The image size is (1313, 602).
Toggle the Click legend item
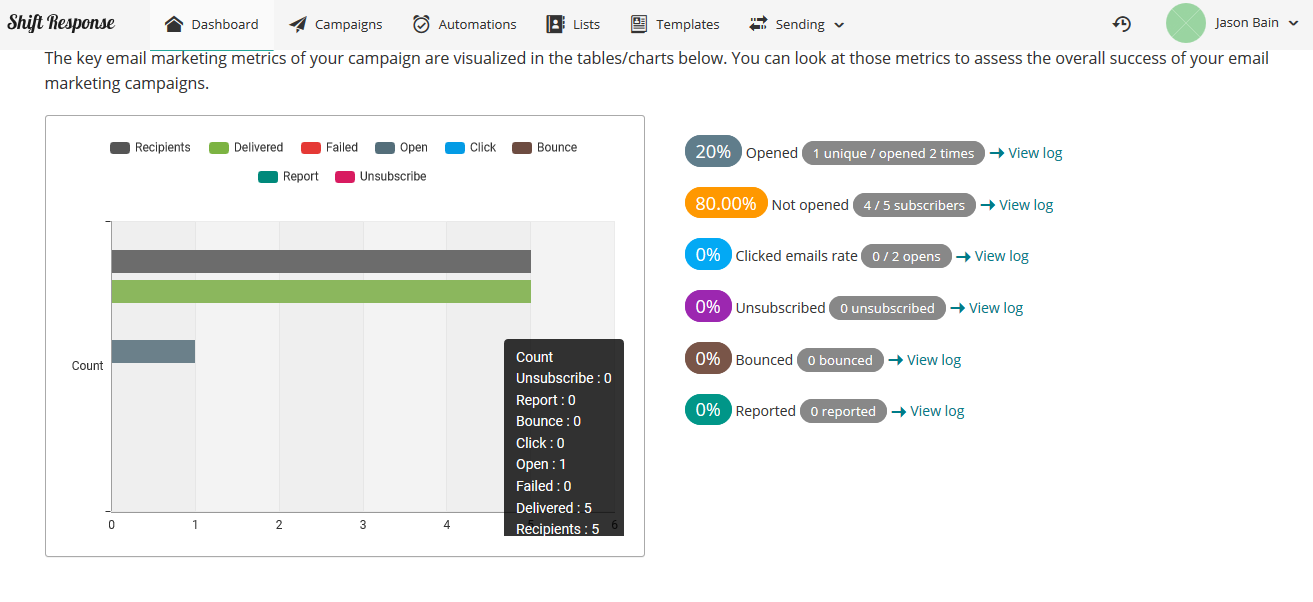pos(470,147)
